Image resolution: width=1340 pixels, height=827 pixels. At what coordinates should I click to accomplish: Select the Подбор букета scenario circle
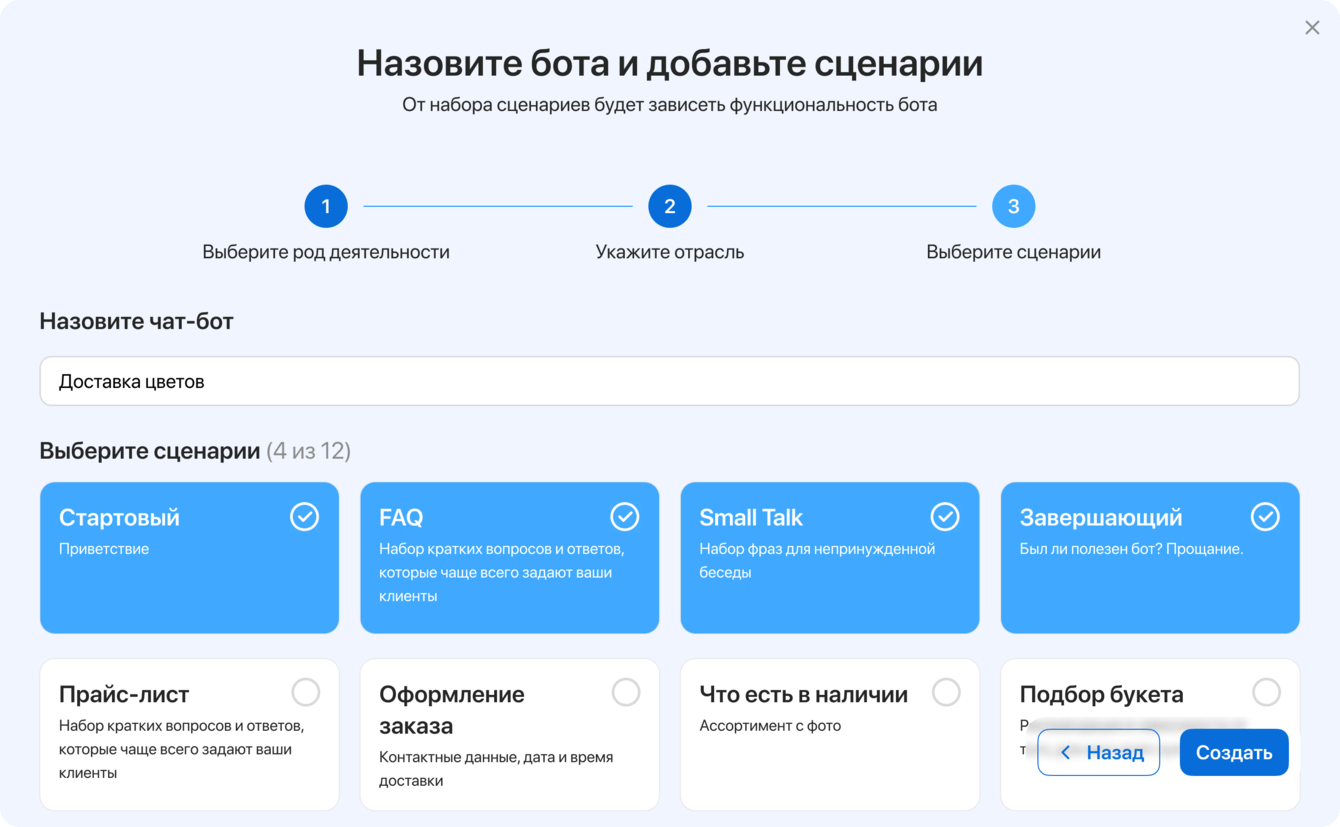pos(1266,692)
